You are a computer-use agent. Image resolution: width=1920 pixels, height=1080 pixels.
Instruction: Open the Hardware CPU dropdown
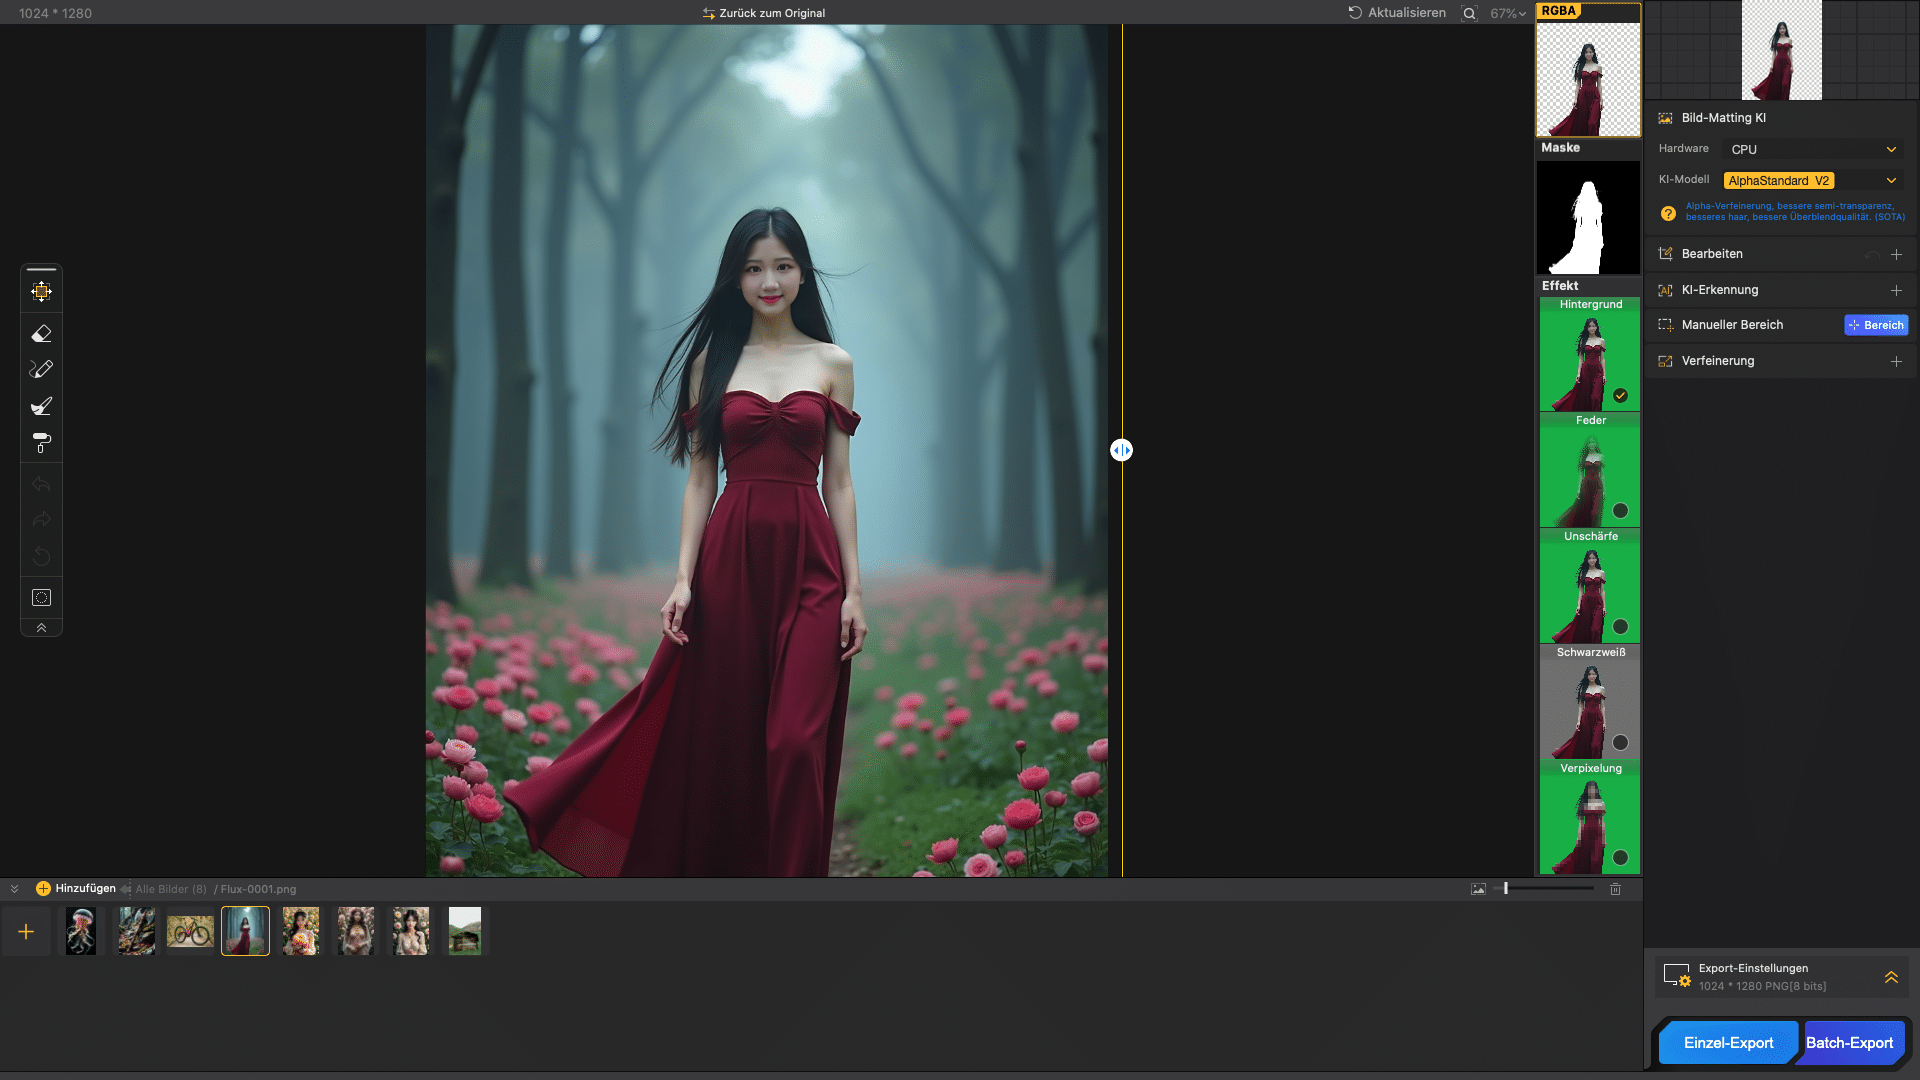pos(1812,149)
